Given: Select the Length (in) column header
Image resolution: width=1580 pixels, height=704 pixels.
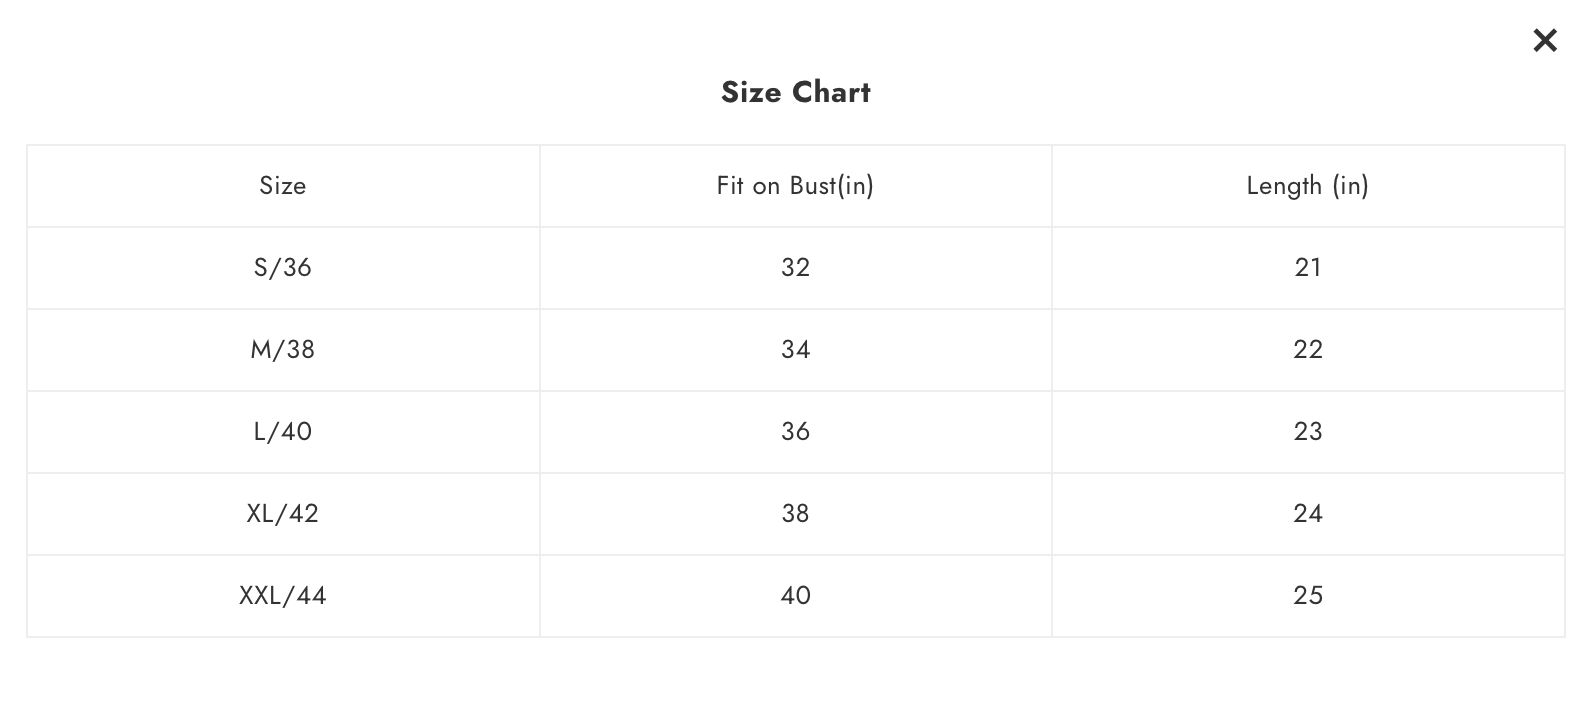Looking at the screenshot, I should pos(1308,186).
